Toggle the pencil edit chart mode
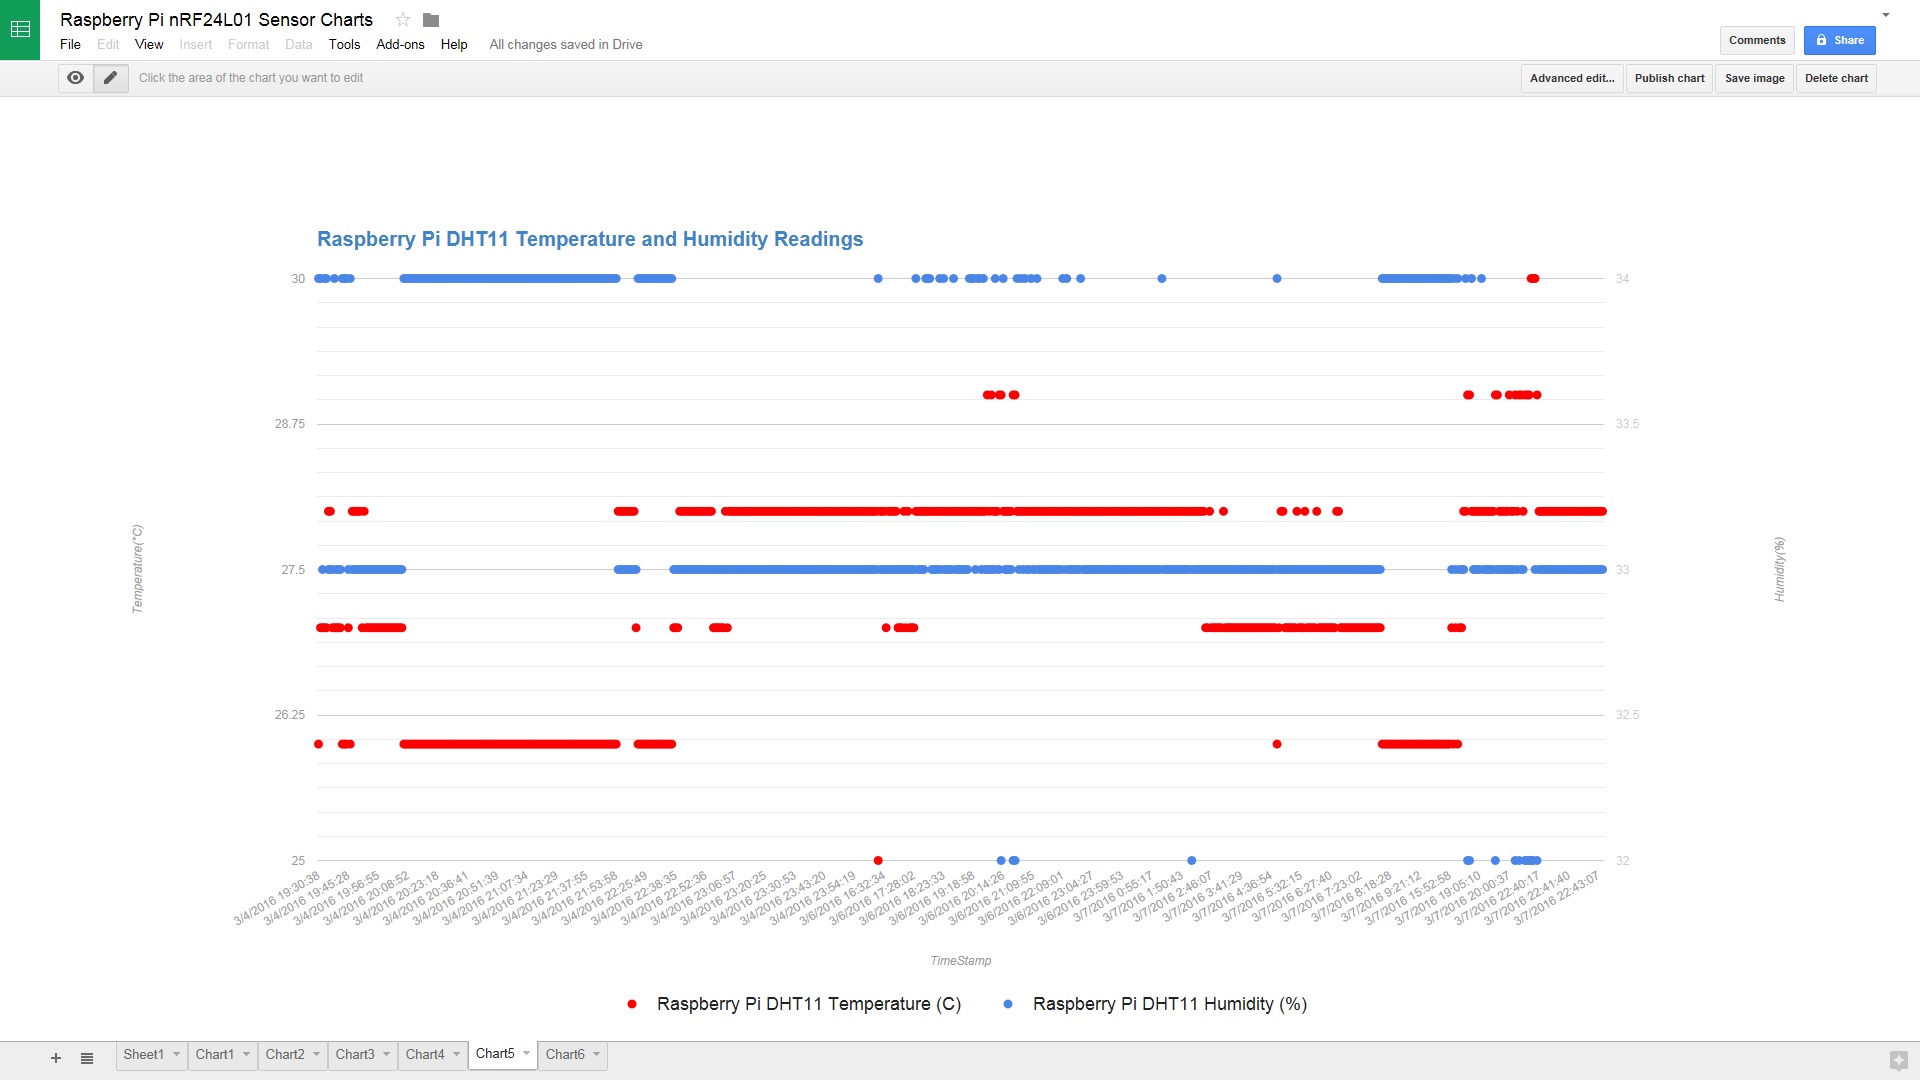 111,78
